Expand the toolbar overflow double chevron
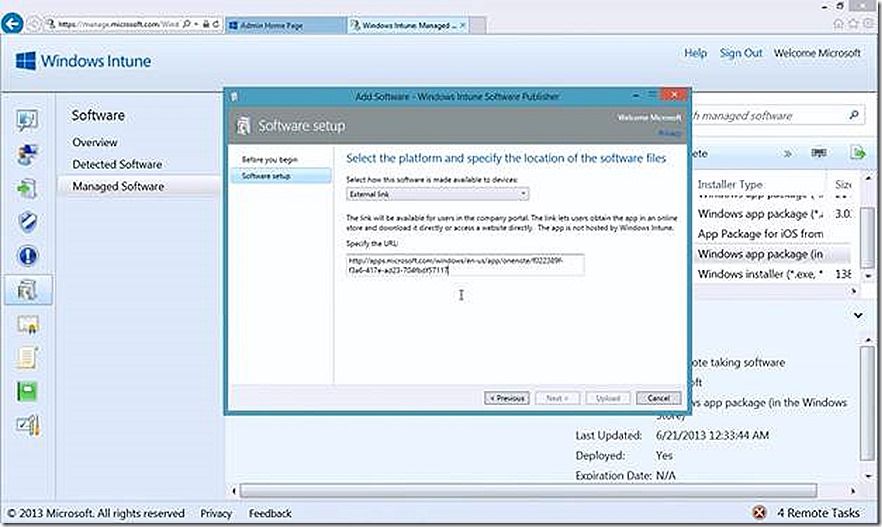Screen dimensions: 882x527 788,153
